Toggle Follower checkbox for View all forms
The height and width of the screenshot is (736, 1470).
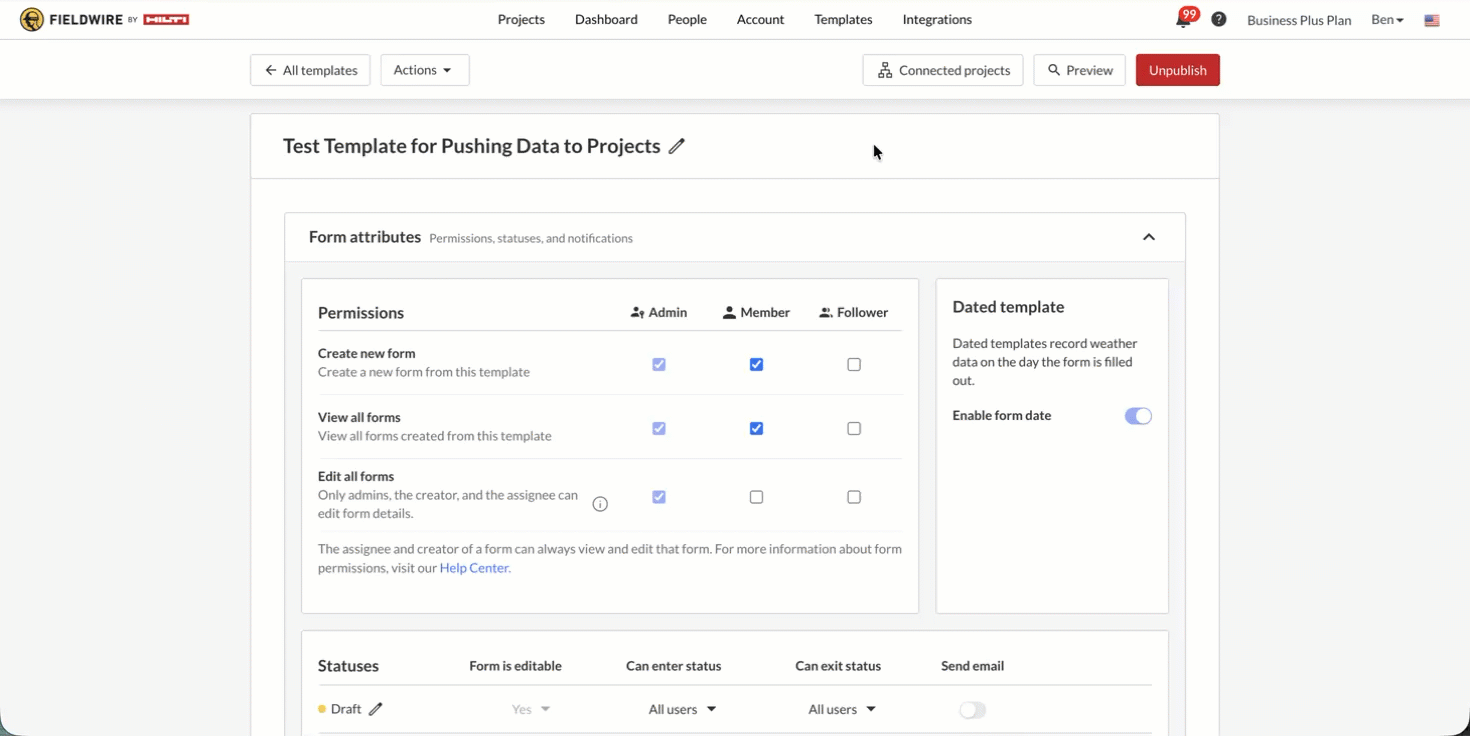(854, 429)
